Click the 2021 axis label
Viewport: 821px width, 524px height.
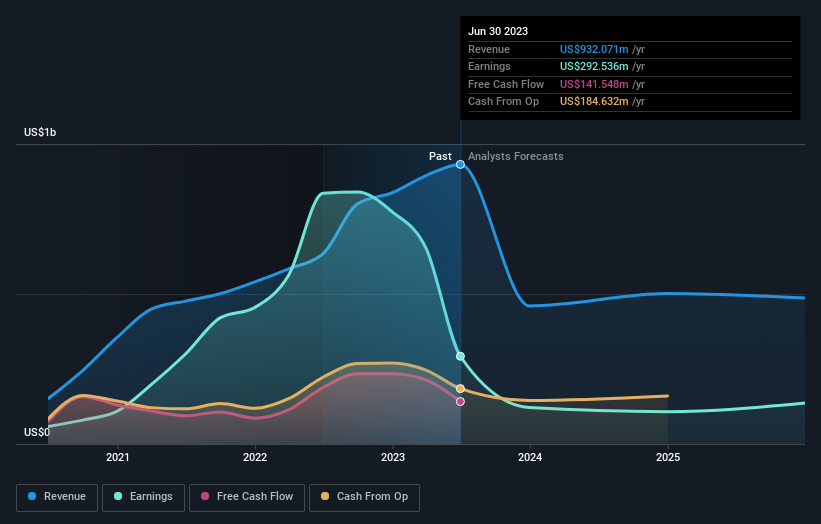(117, 457)
